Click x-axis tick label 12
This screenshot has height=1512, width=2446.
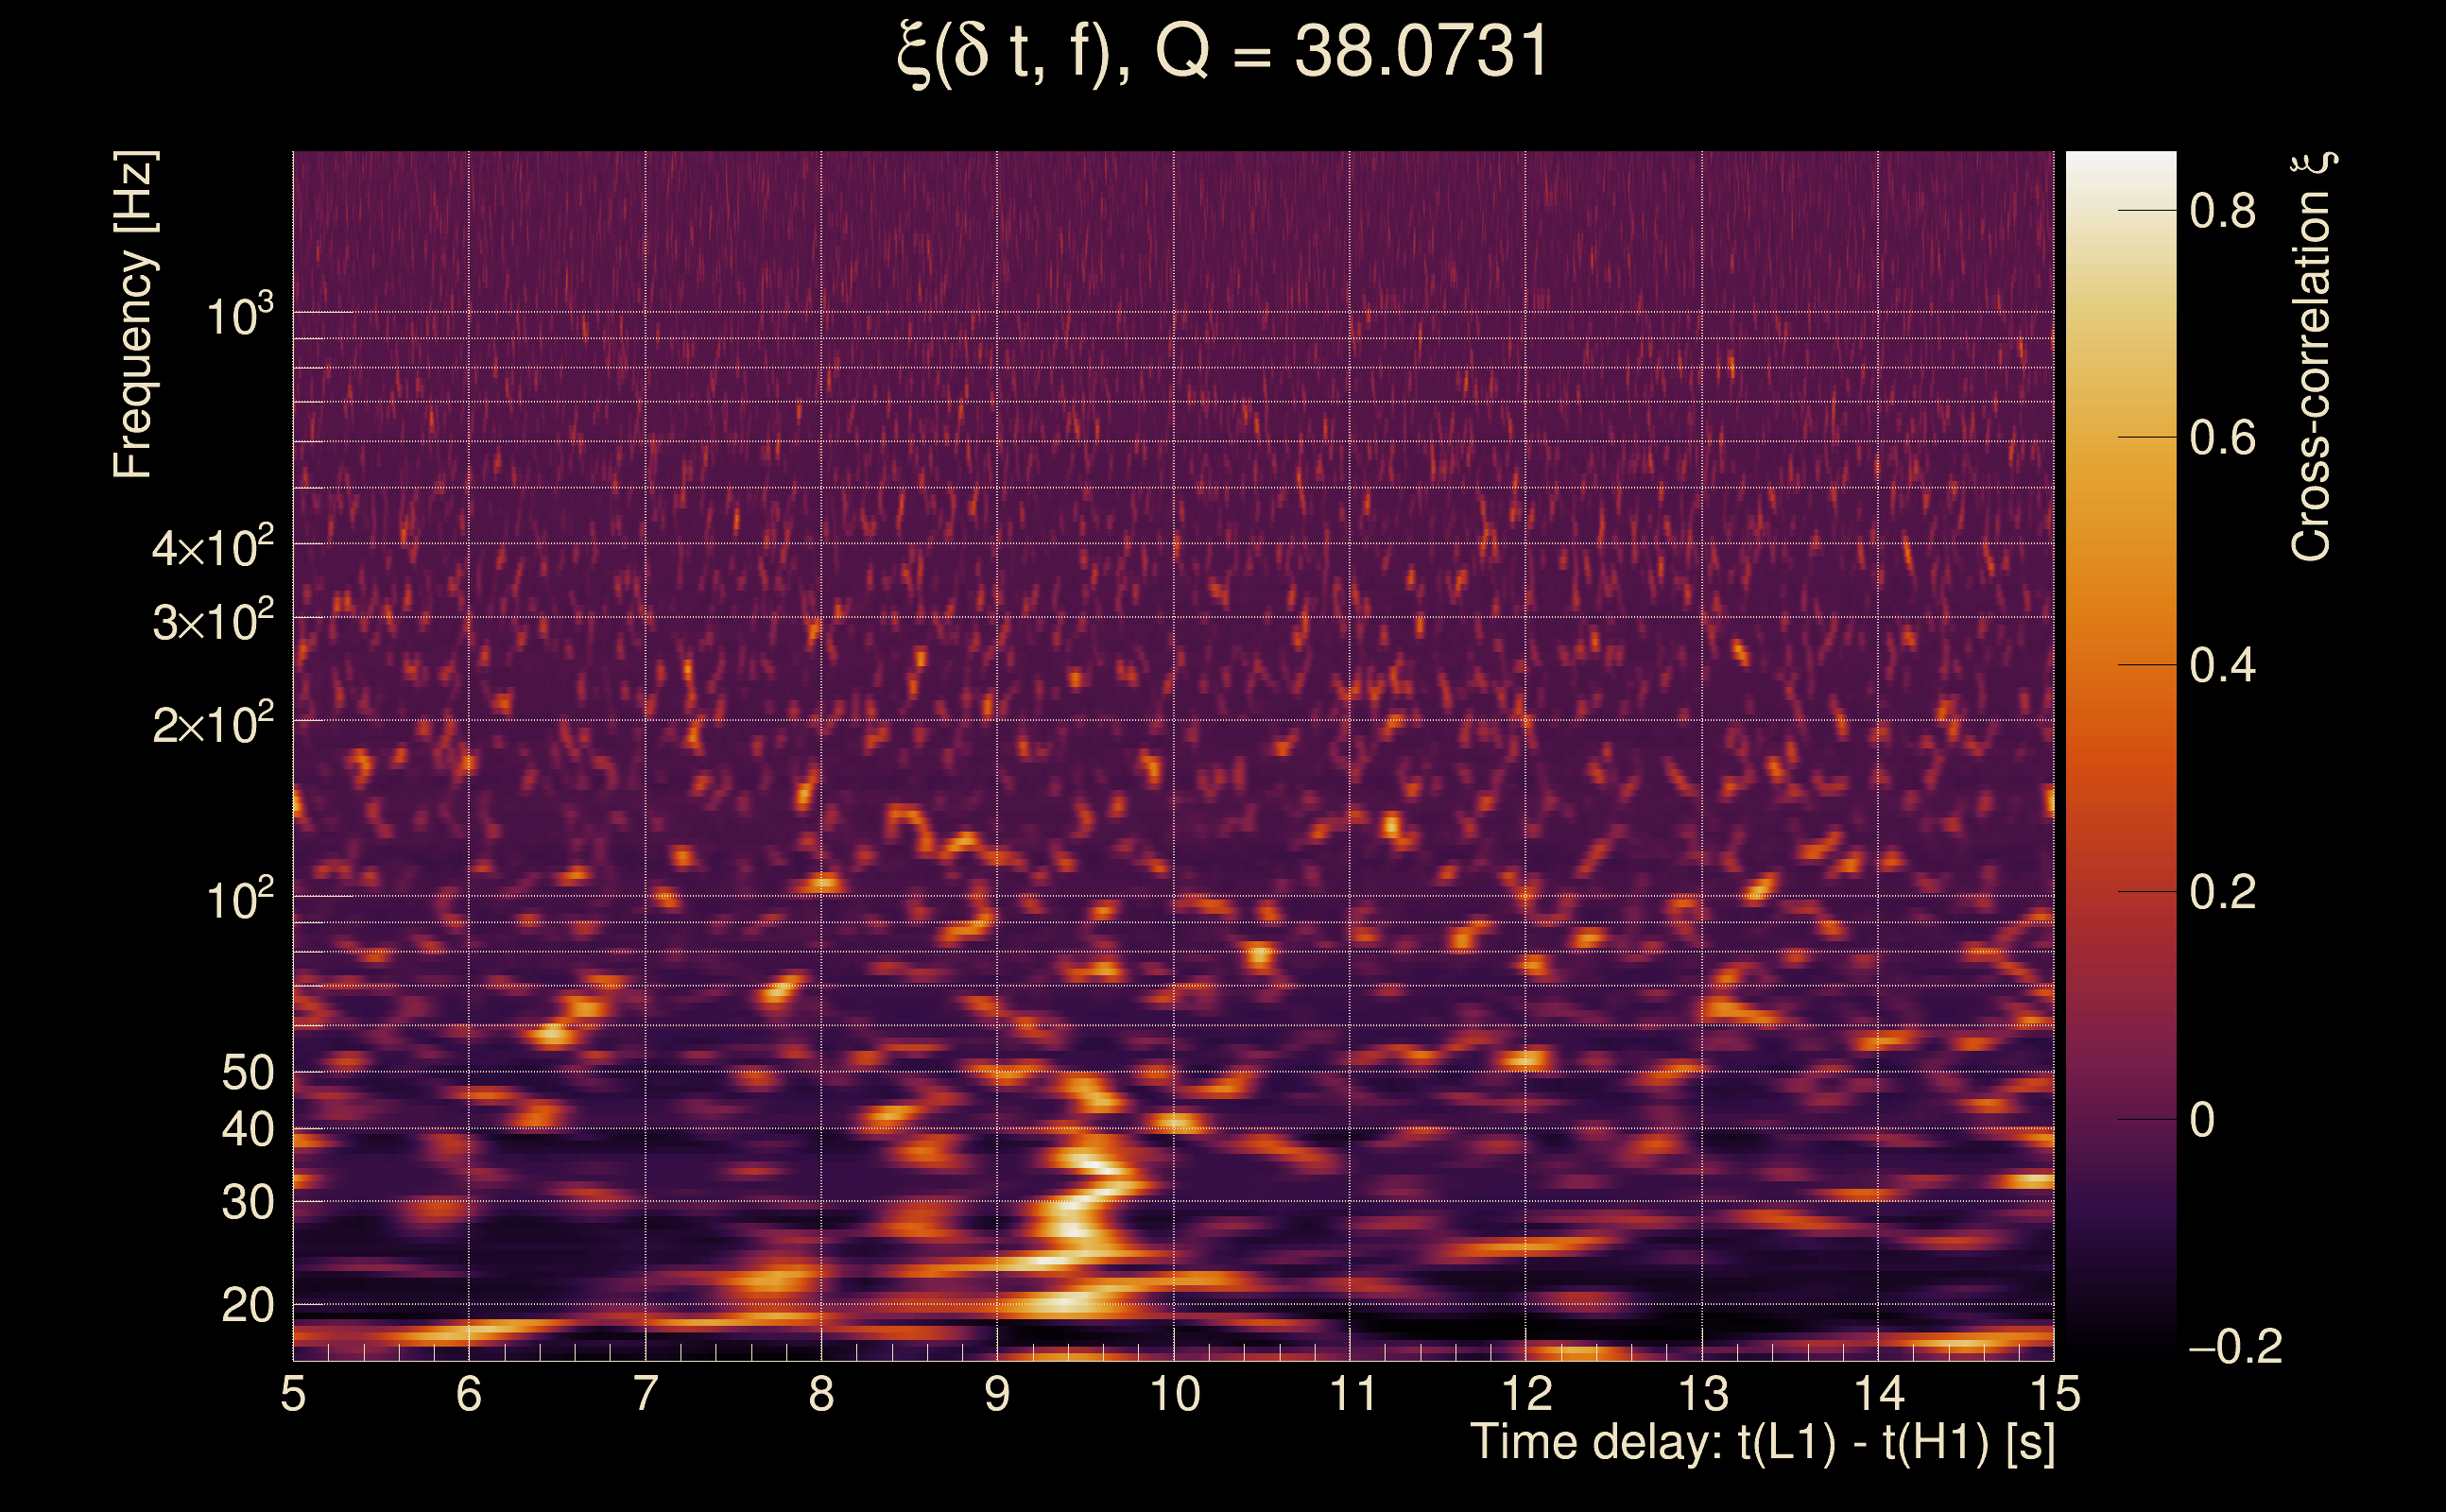click(1526, 1394)
